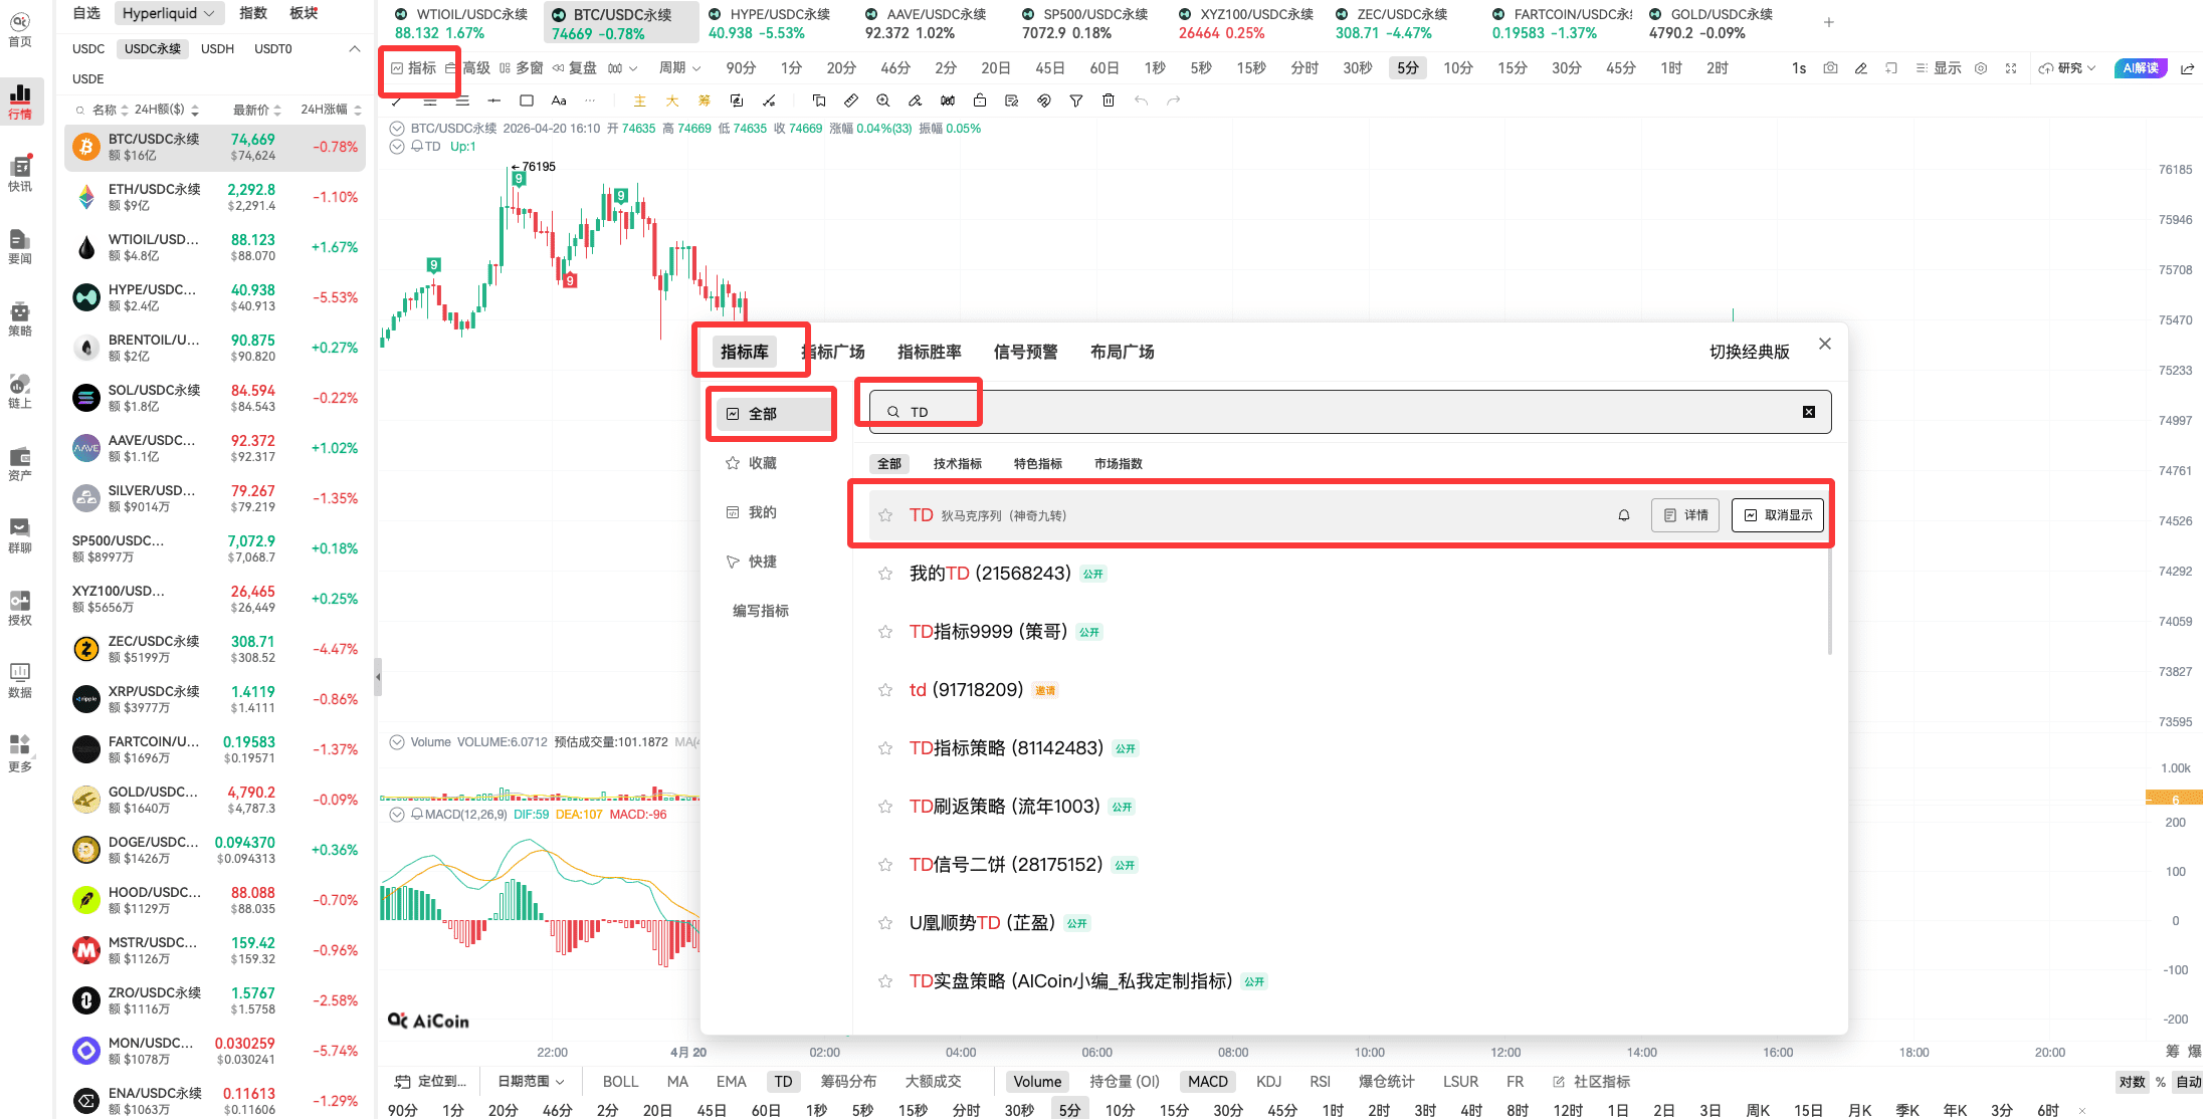Switch to the 指标广场 tab

tap(833, 351)
